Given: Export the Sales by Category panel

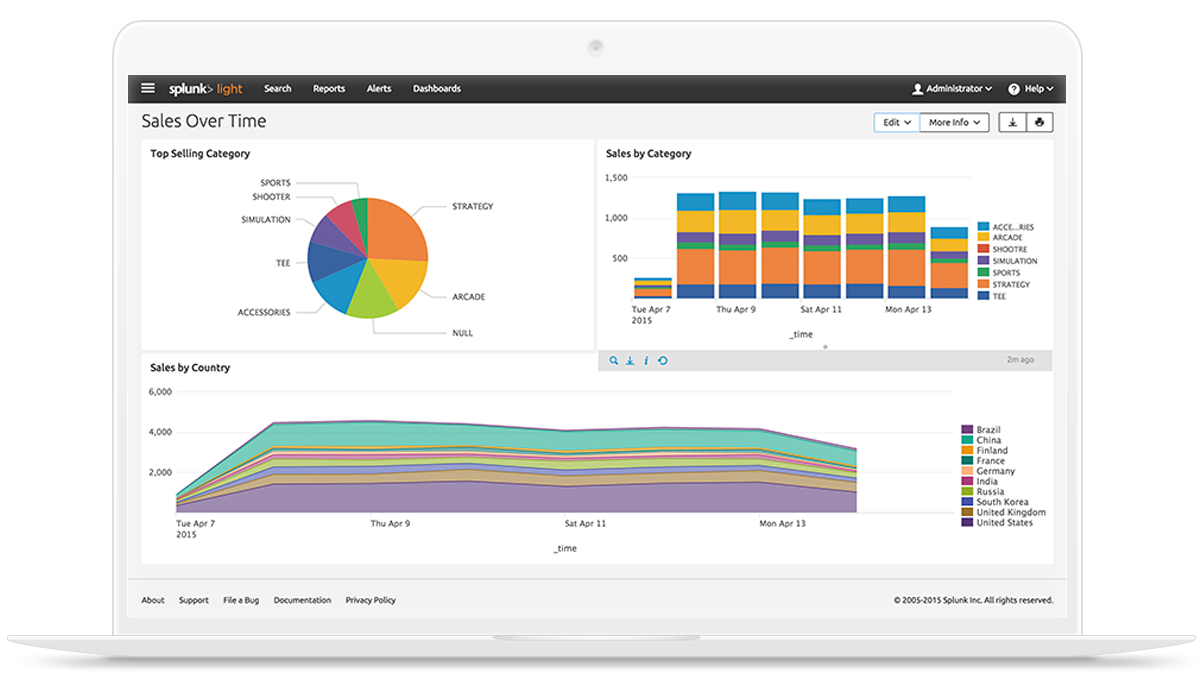Looking at the screenshot, I should [x=630, y=361].
